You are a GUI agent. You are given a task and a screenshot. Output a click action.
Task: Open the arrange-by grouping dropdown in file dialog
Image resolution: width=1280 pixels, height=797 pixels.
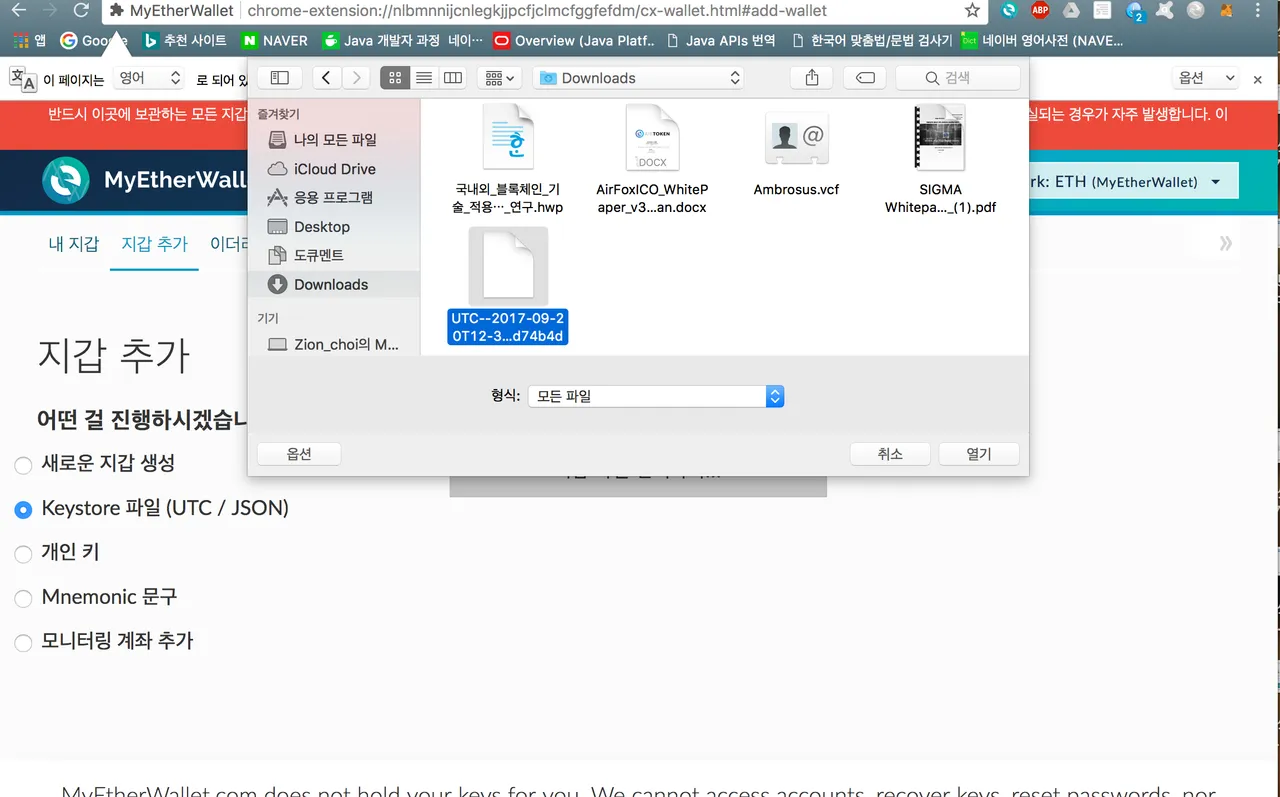(x=499, y=78)
